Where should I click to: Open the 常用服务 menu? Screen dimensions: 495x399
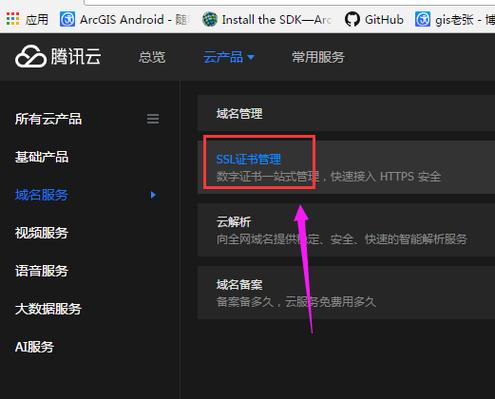tap(318, 57)
